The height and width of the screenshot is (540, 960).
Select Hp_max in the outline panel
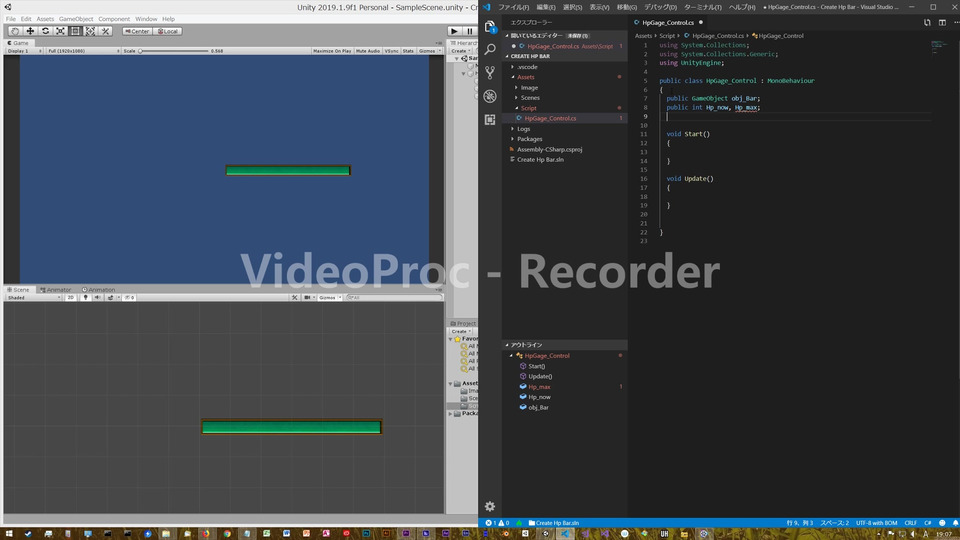(539, 387)
